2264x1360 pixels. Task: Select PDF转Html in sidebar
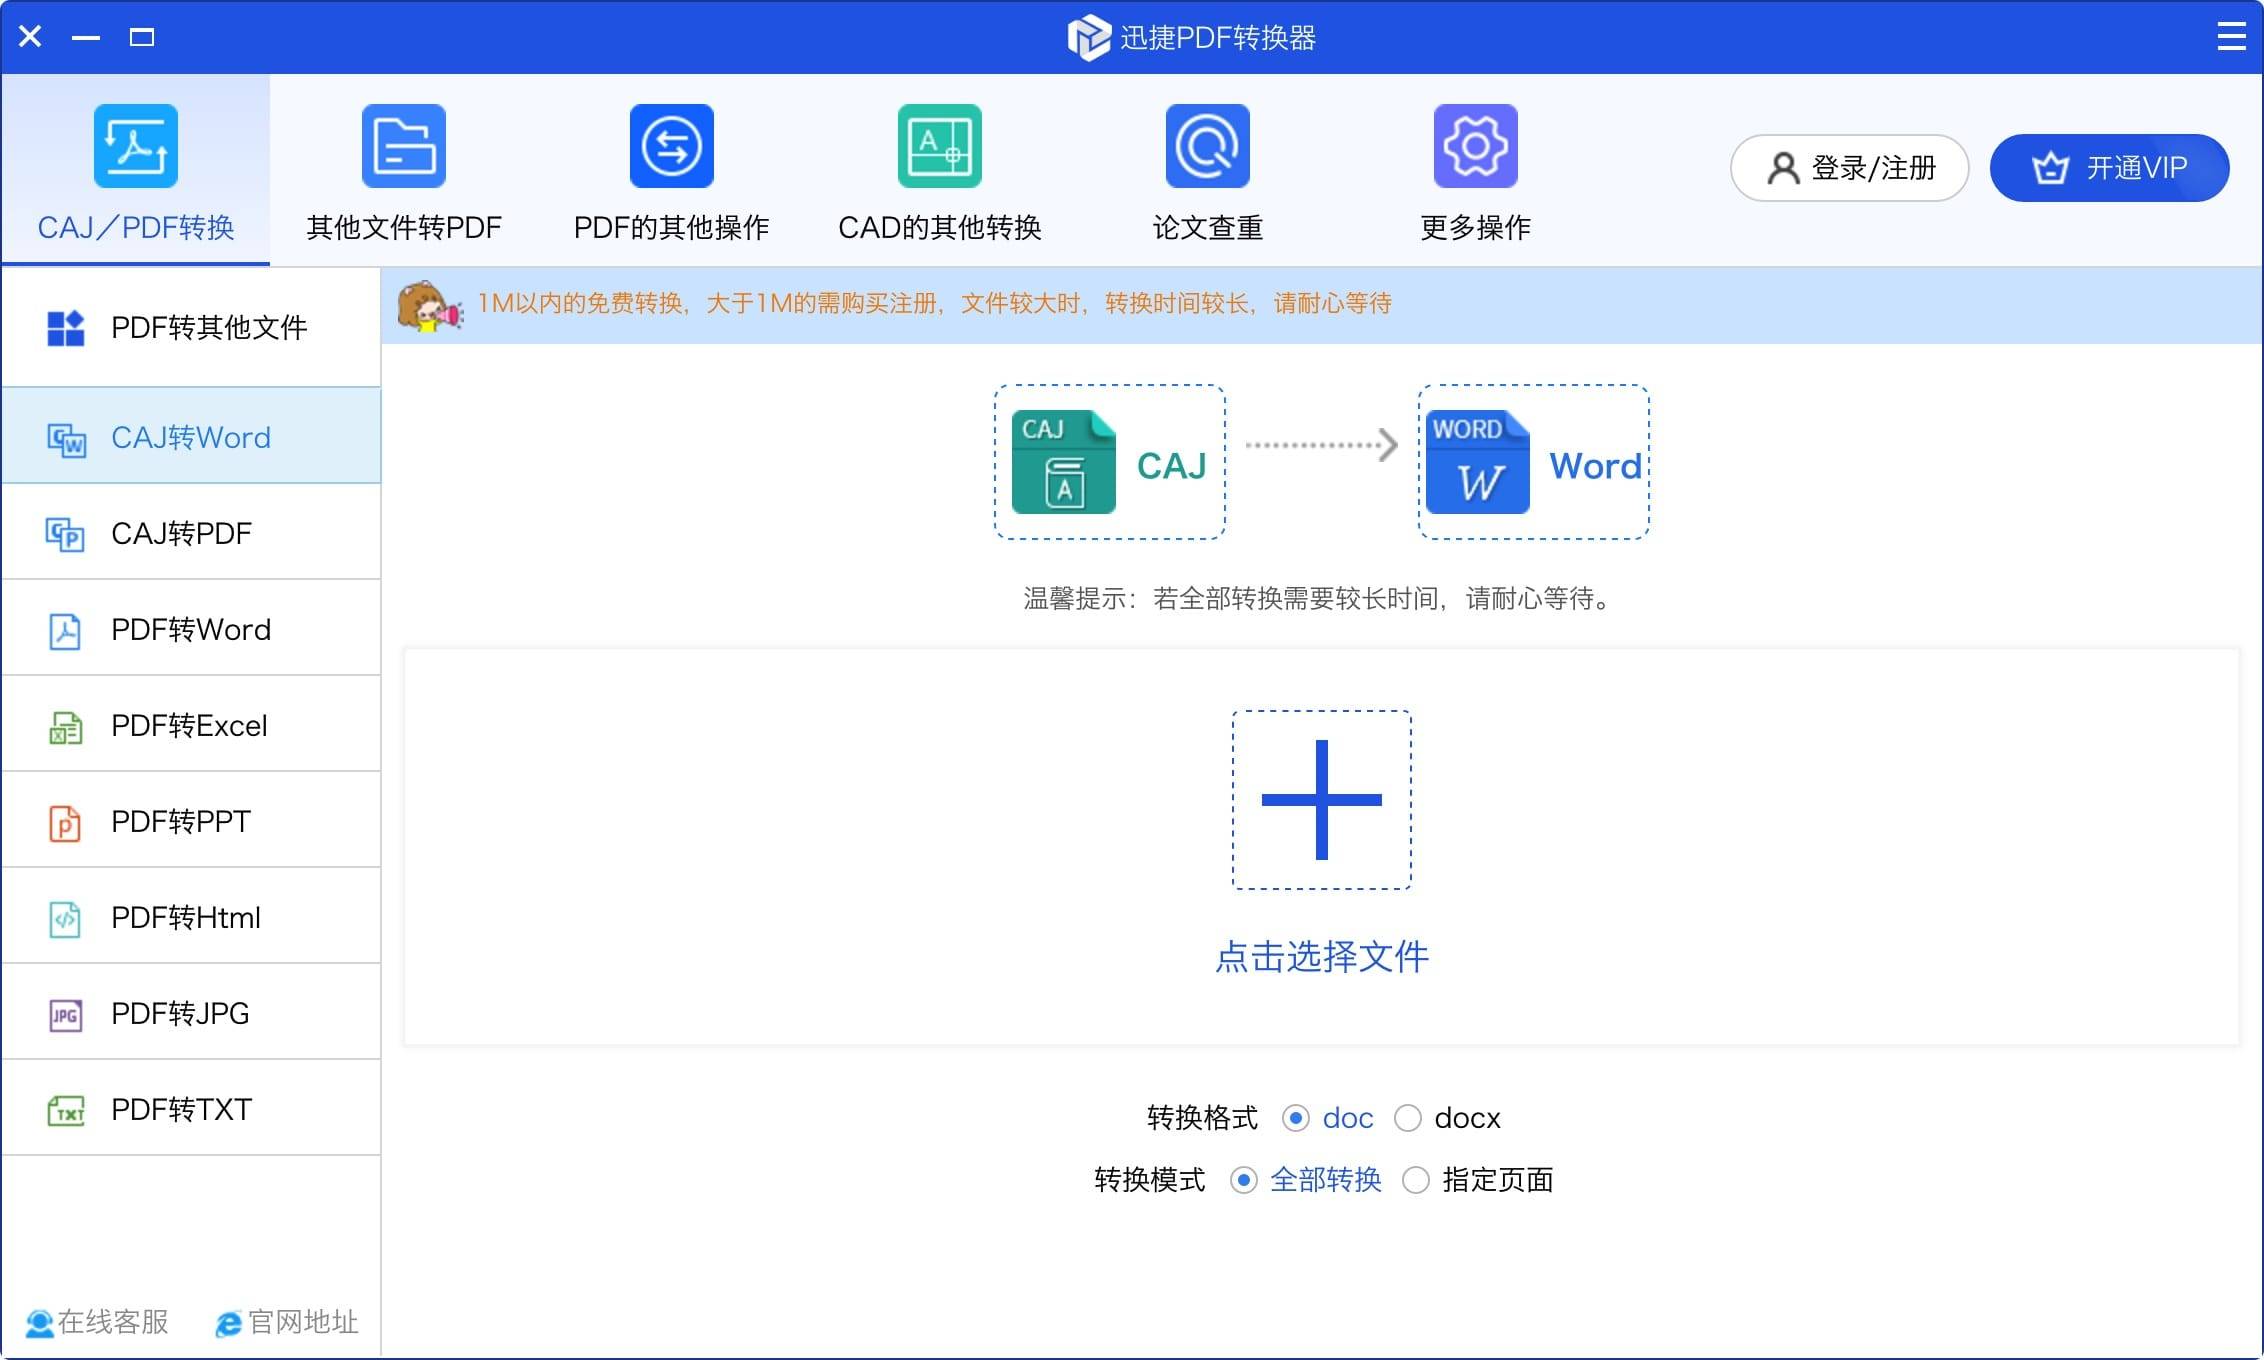[x=191, y=916]
